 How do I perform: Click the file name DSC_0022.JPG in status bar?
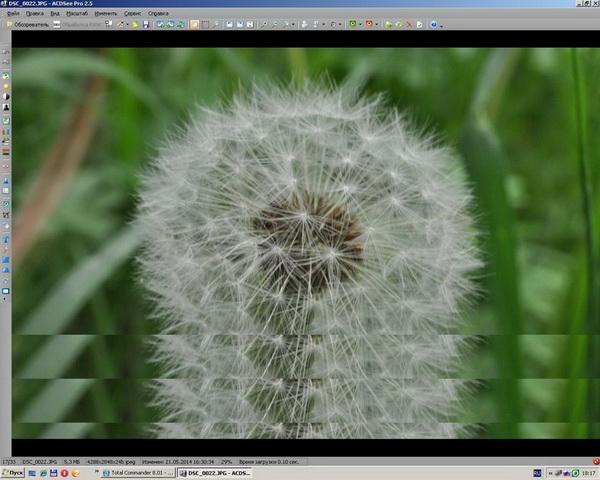pos(39,462)
